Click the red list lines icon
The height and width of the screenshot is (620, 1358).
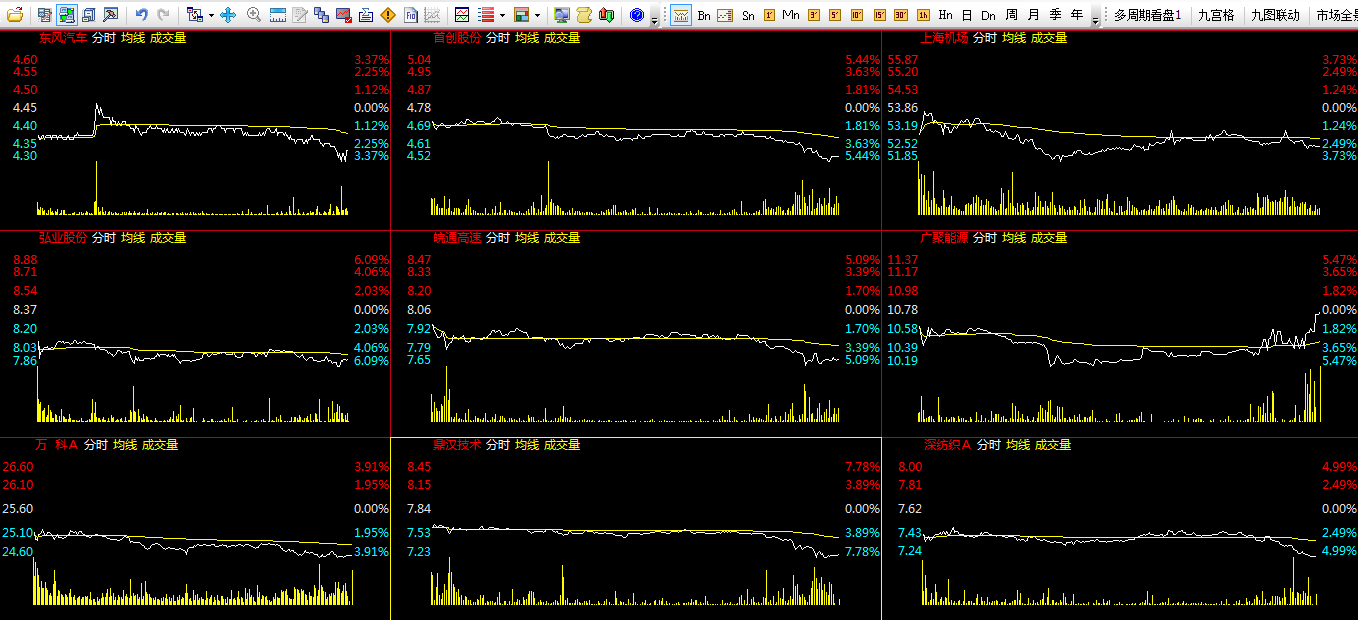click(x=486, y=15)
